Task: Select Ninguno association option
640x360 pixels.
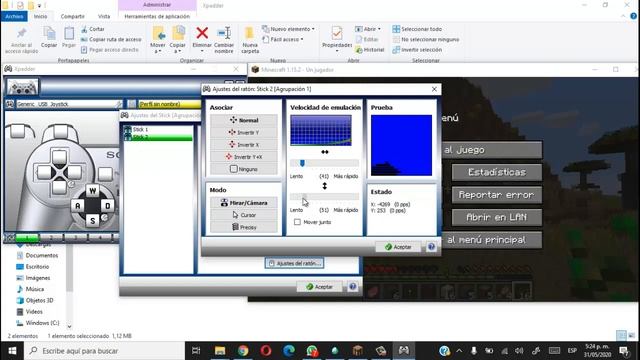Action: tap(244, 169)
